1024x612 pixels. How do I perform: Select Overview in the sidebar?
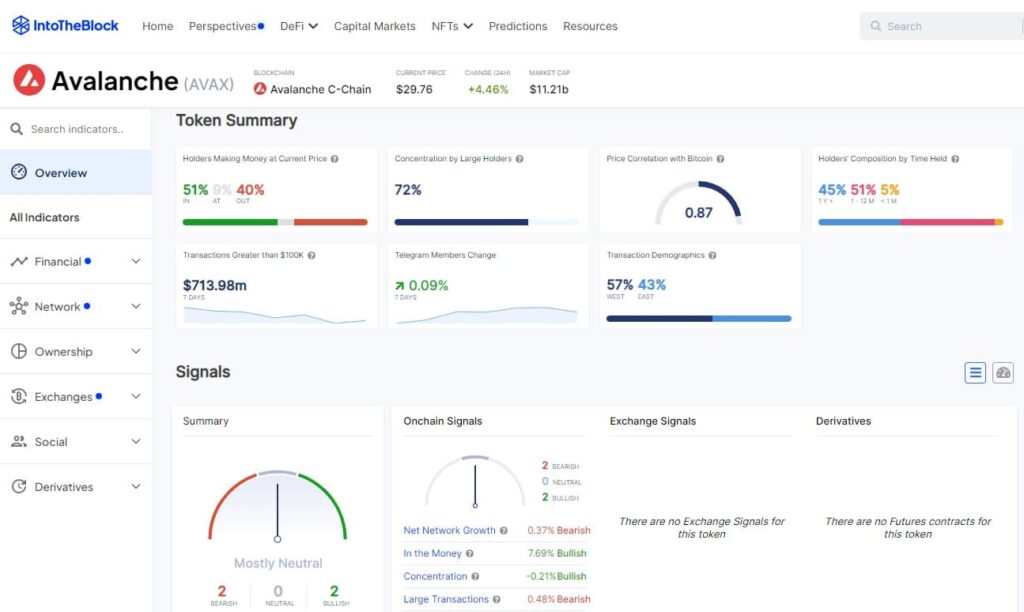[76, 172]
